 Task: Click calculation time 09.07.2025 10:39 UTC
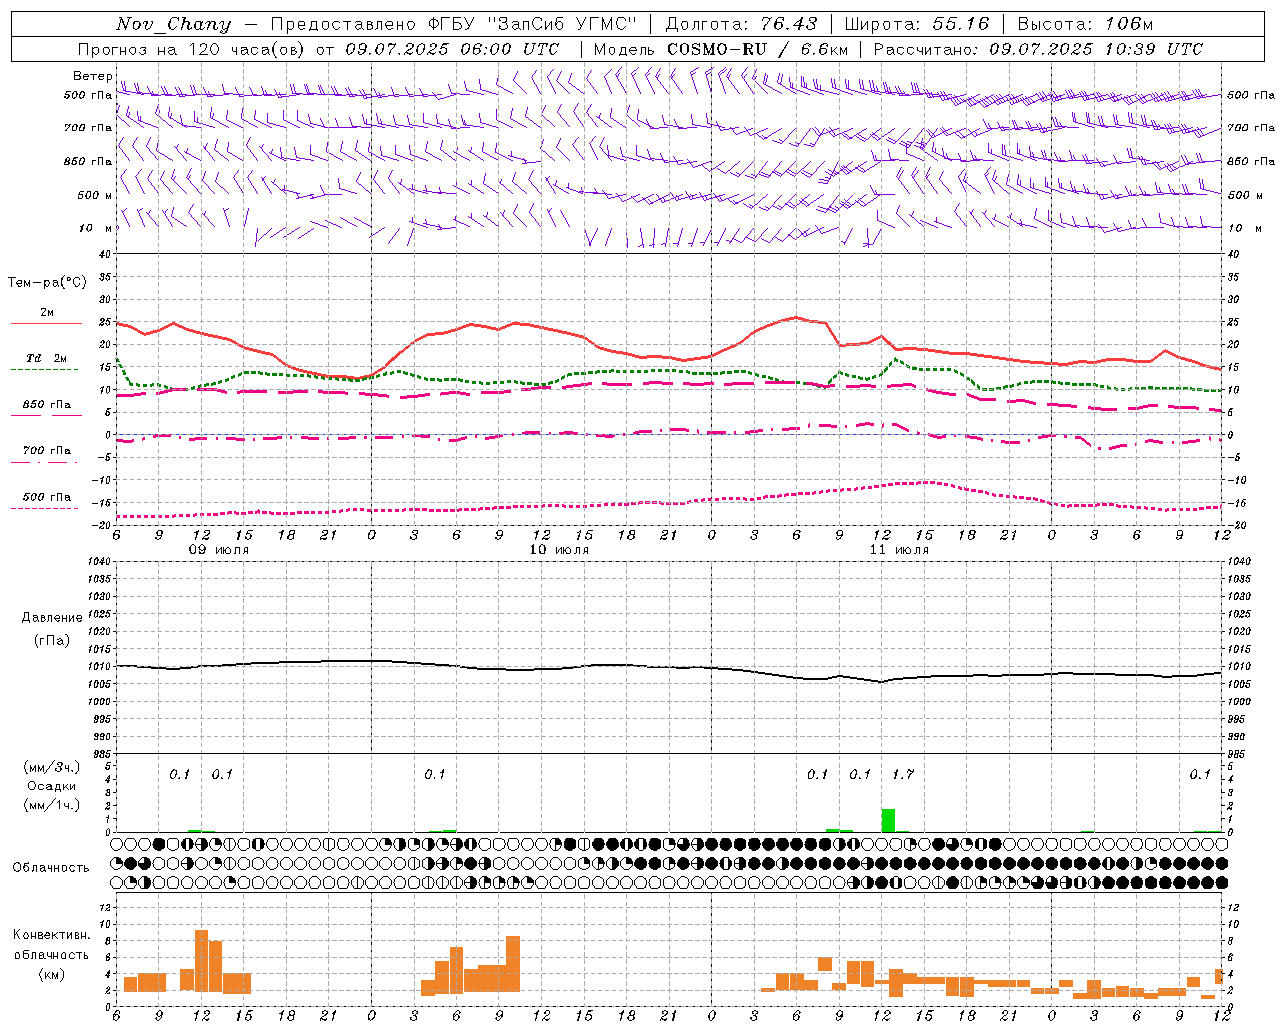click(x=1096, y=49)
